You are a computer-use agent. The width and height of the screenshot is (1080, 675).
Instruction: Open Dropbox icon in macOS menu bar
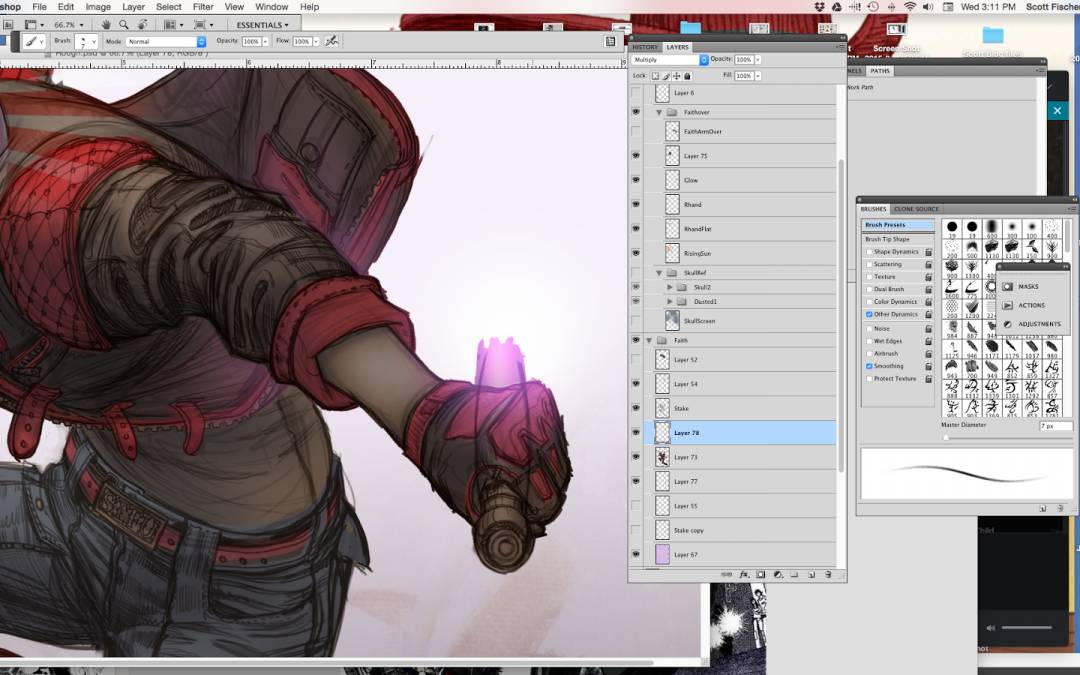point(819,7)
